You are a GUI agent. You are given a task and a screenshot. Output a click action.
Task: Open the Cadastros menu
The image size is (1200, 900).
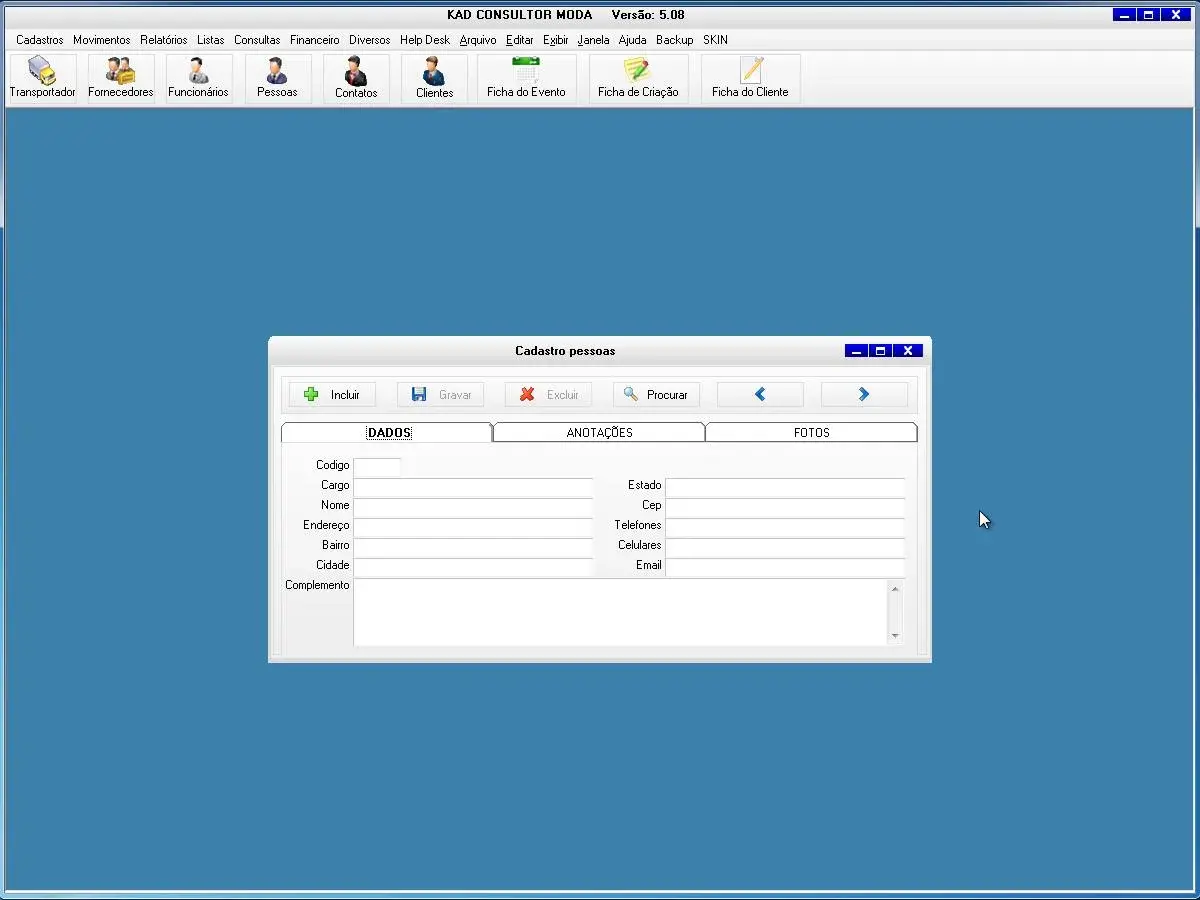40,40
